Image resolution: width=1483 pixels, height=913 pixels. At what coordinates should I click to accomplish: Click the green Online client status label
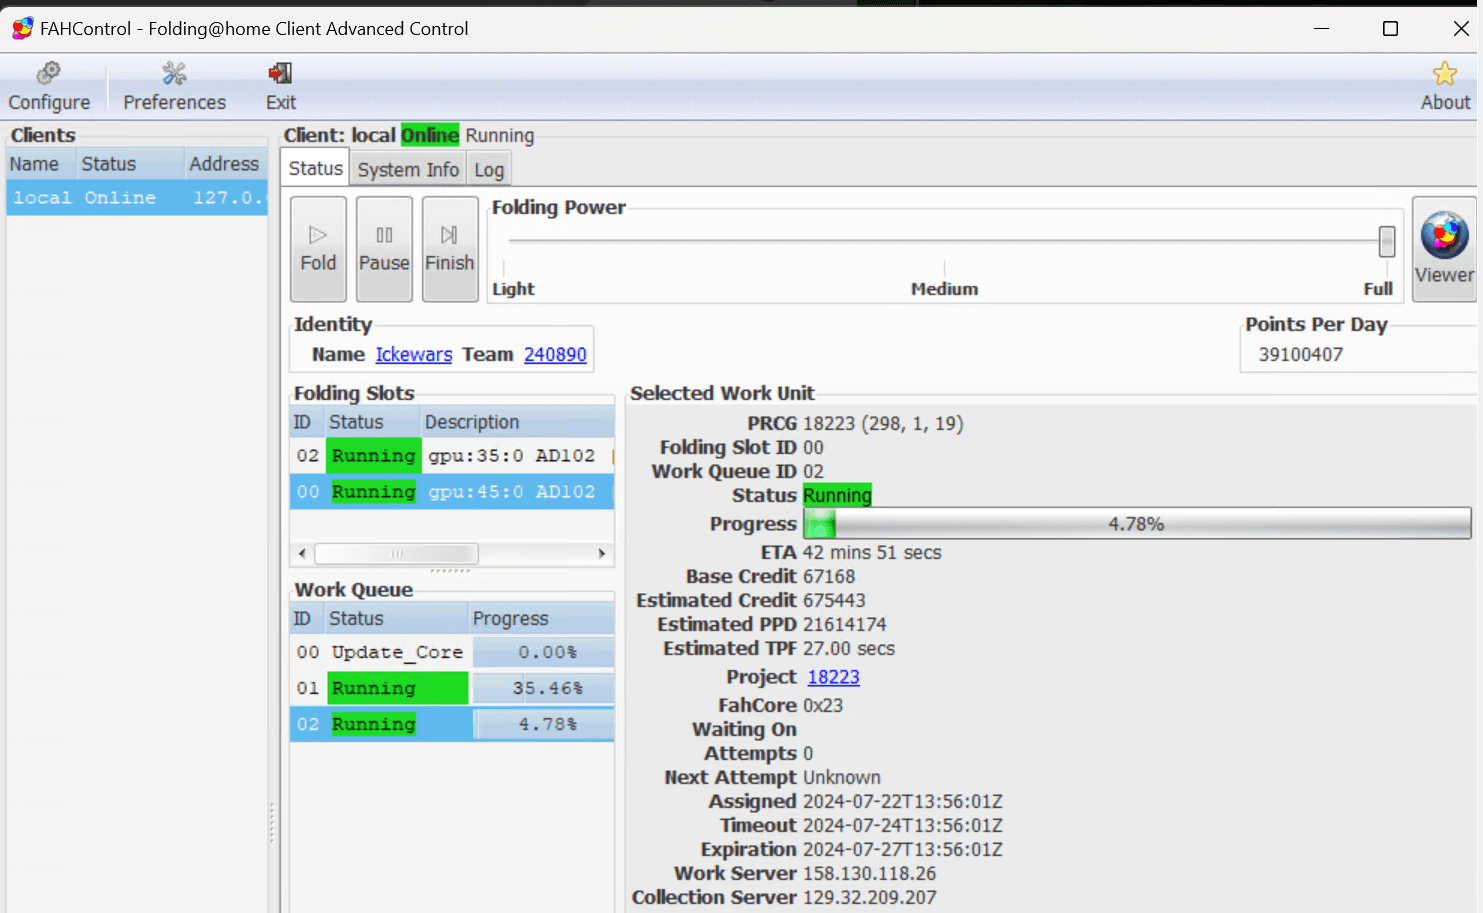click(430, 135)
